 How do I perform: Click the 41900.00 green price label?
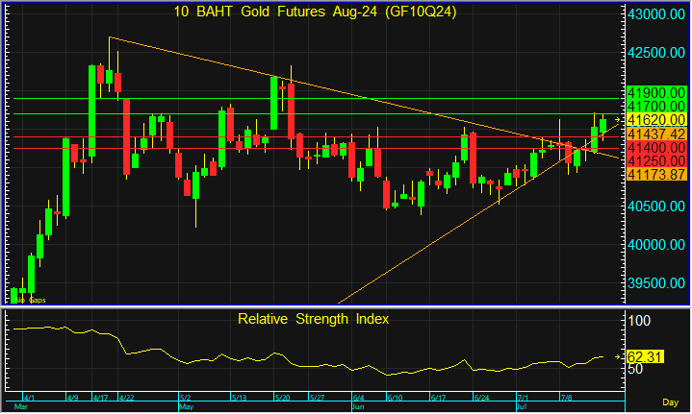point(655,92)
